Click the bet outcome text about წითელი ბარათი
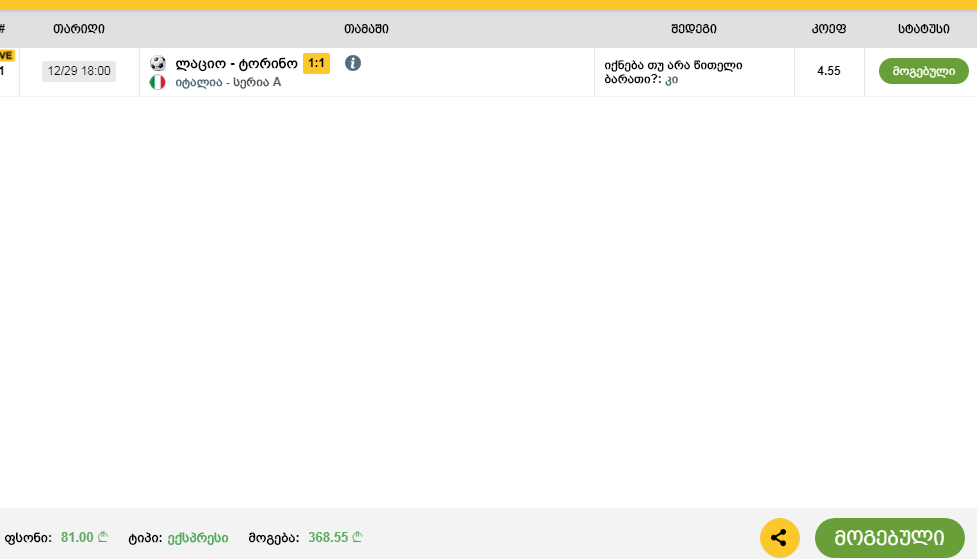The width and height of the screenshot is (977, 559). tap(673, 72)
